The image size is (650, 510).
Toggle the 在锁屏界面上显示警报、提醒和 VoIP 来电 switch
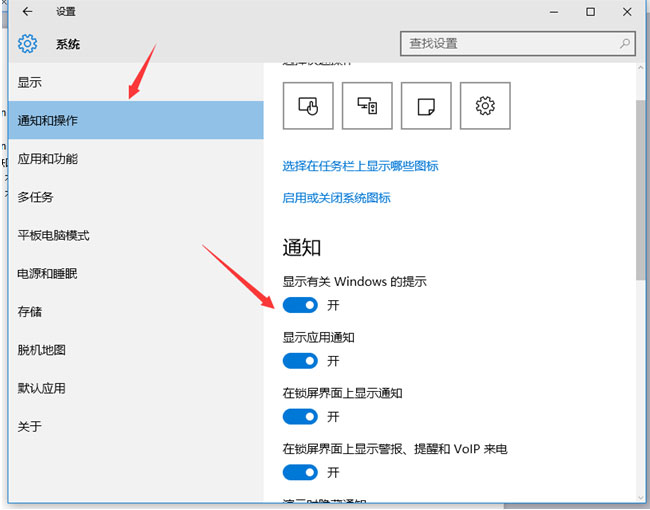point(300,472)
